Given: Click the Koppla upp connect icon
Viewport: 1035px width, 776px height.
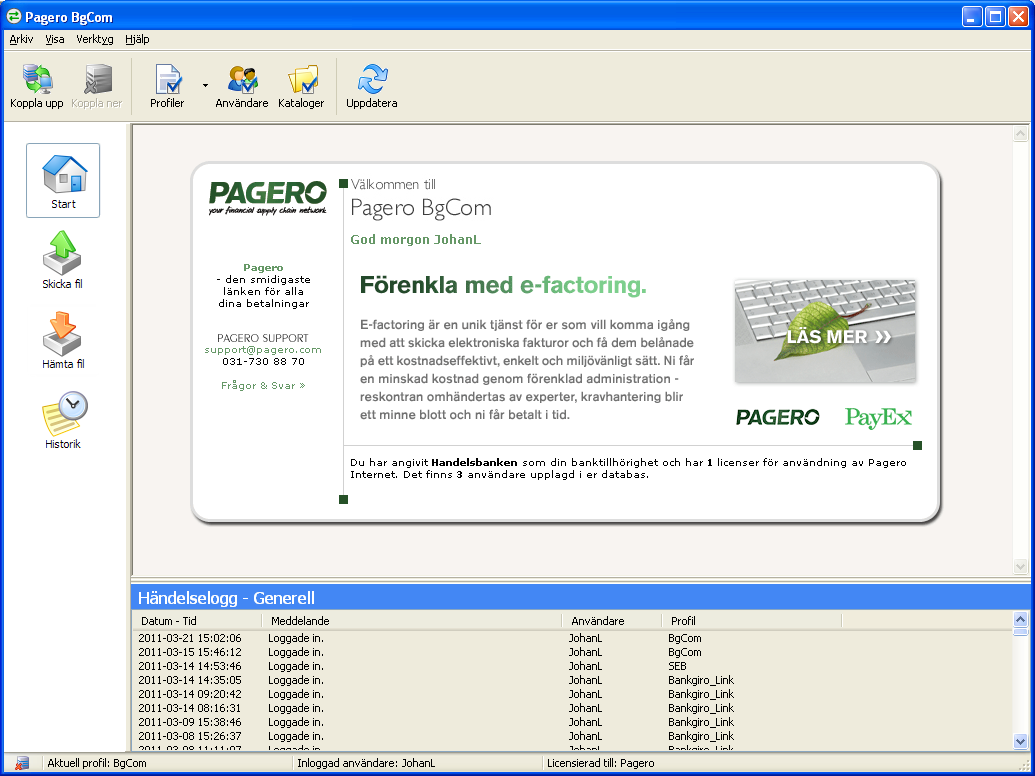Looking at the screenshot, I should click(37, 79).
